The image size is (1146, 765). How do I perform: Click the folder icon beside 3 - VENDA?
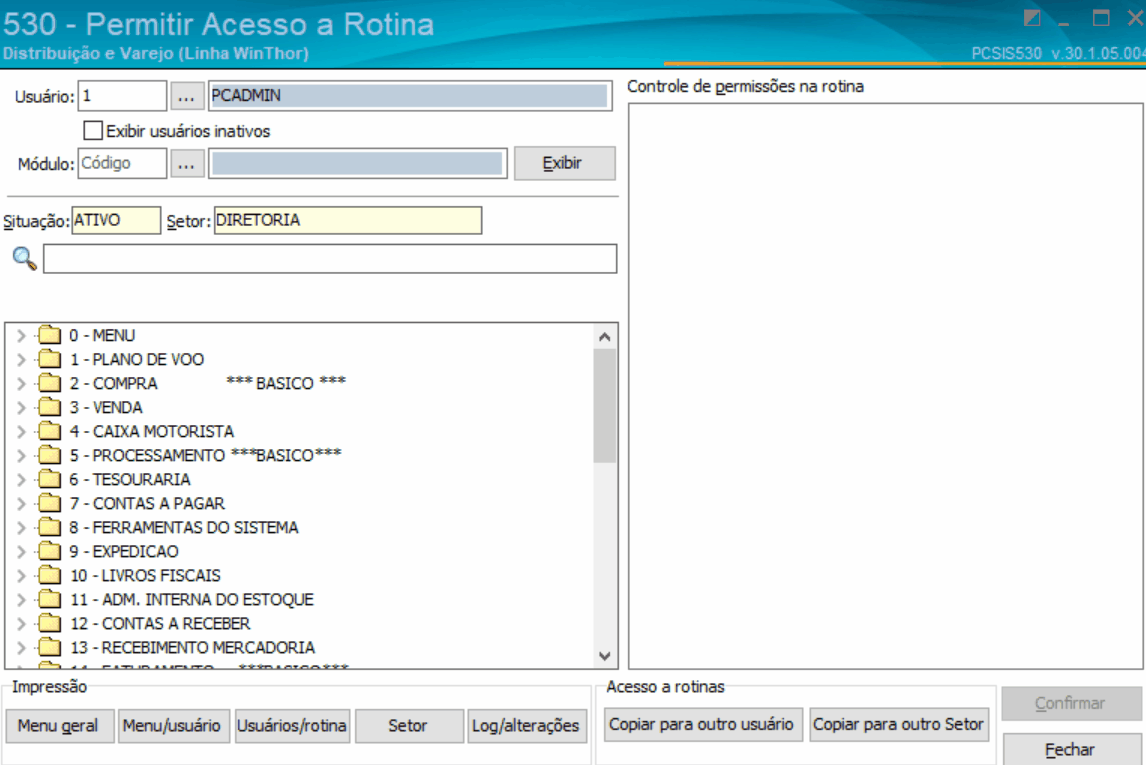click(50, 407)
